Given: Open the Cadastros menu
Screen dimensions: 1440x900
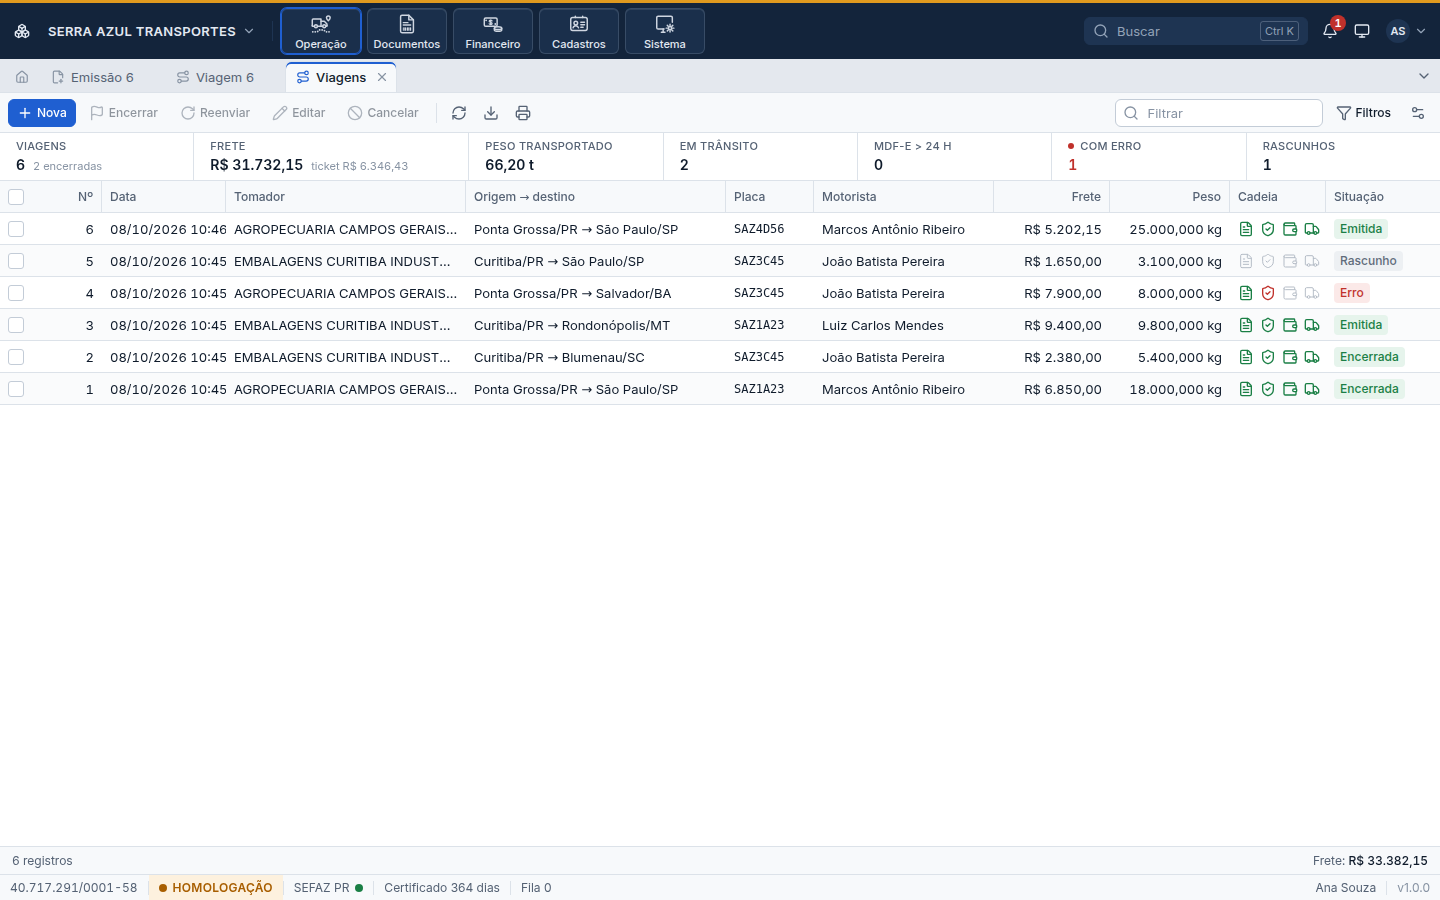Looking at the screenshot, I should click(579, 31).
